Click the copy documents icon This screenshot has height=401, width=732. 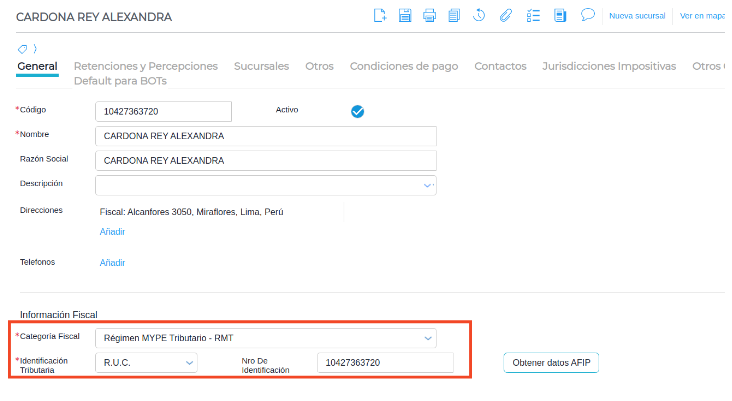click(x=454, y=15)
